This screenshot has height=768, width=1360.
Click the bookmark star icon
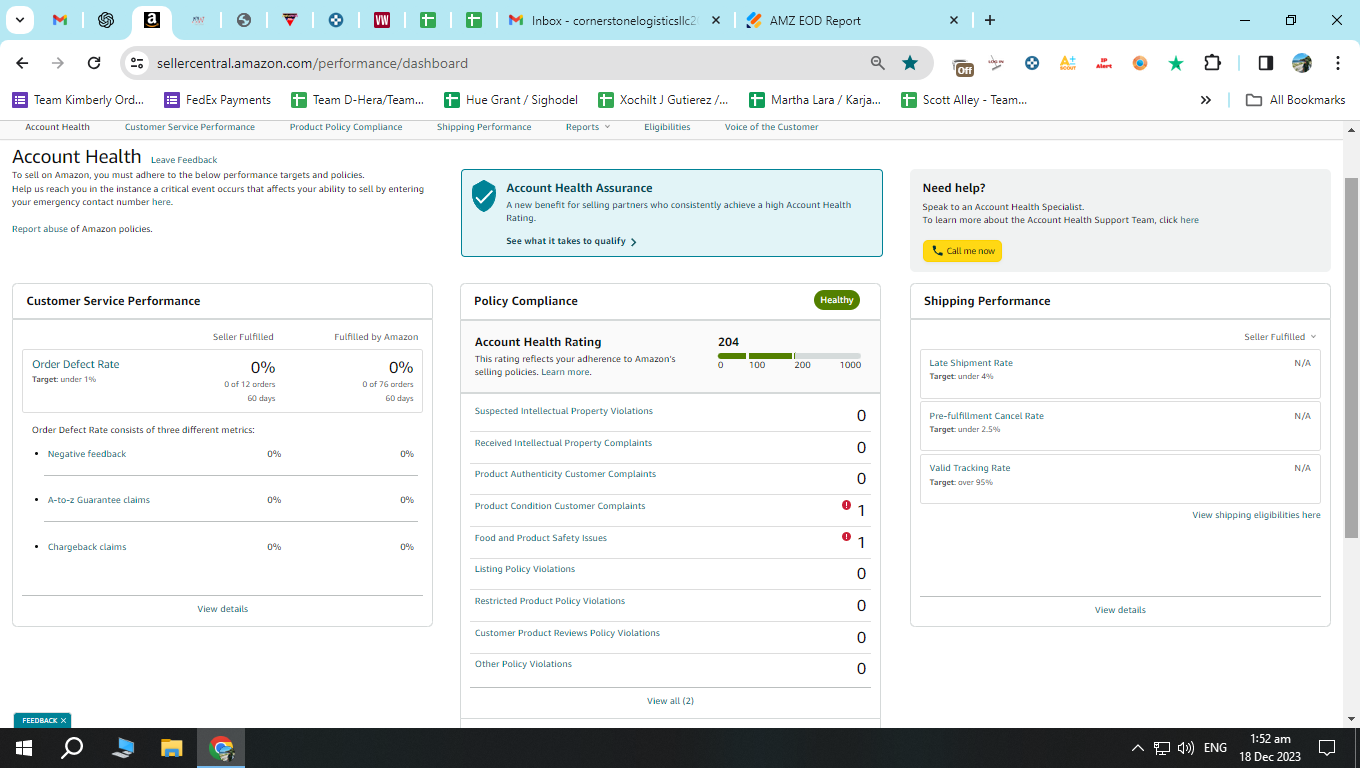point(910,63)
